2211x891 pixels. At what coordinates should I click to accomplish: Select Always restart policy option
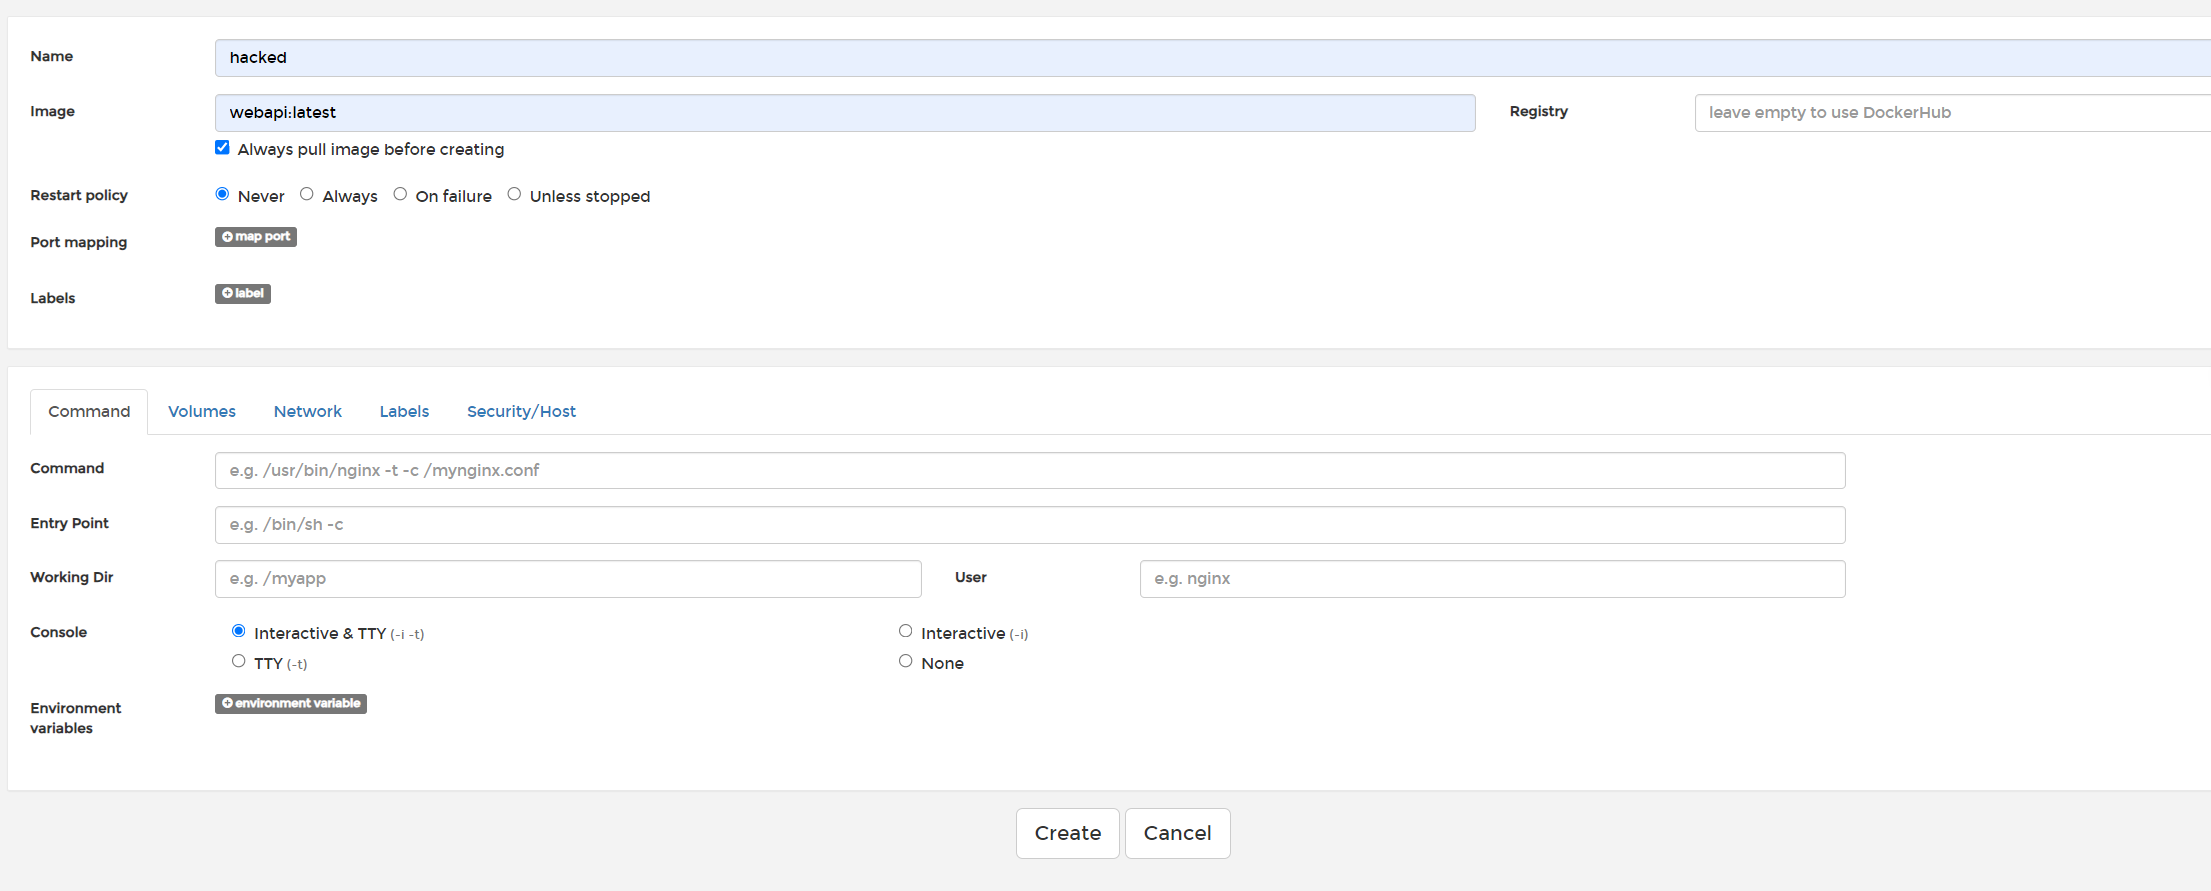[307, 194]
